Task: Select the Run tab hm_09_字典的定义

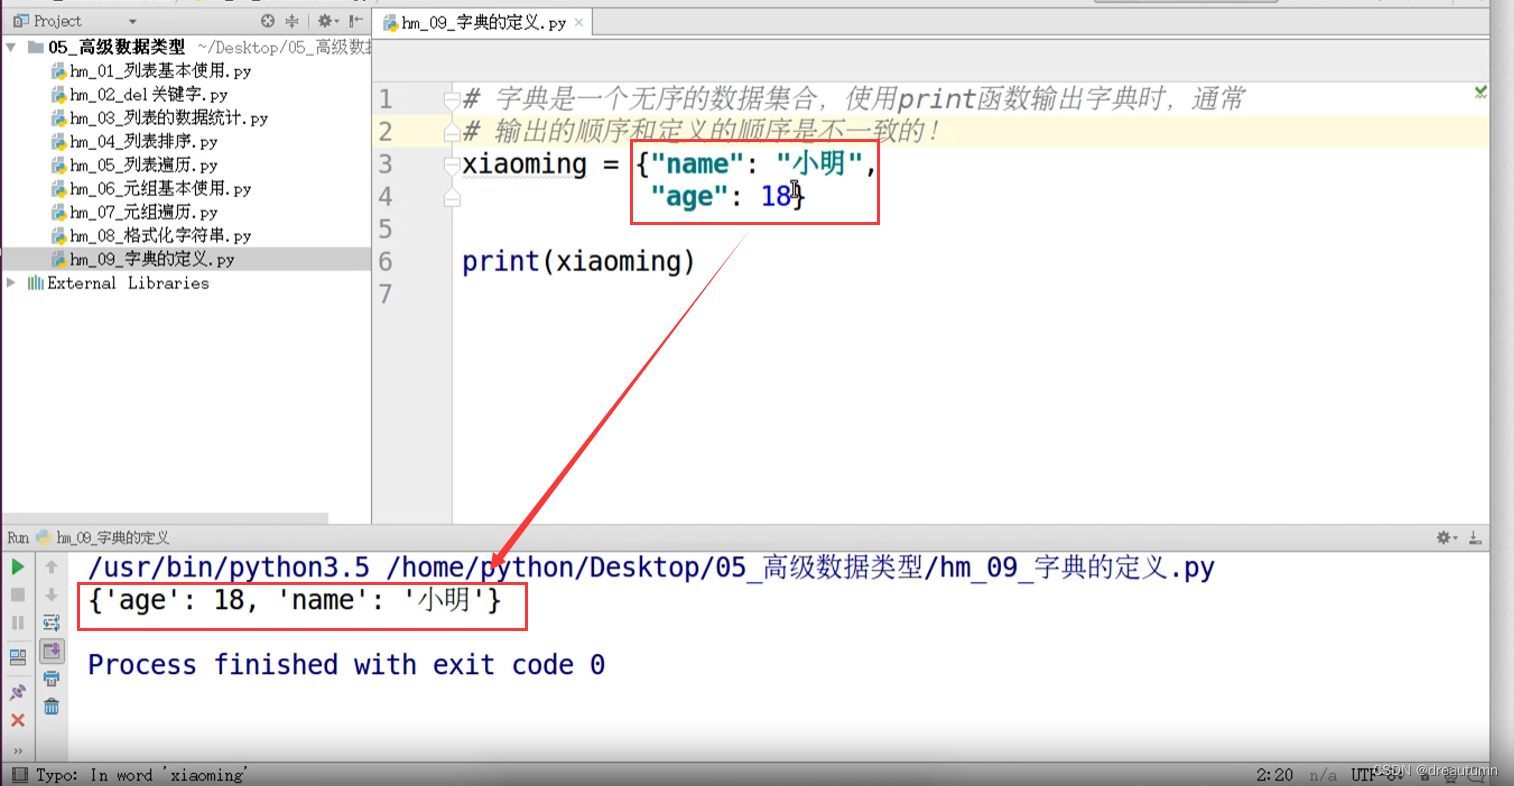Action: pyautogui.click(x=103, y=537)
